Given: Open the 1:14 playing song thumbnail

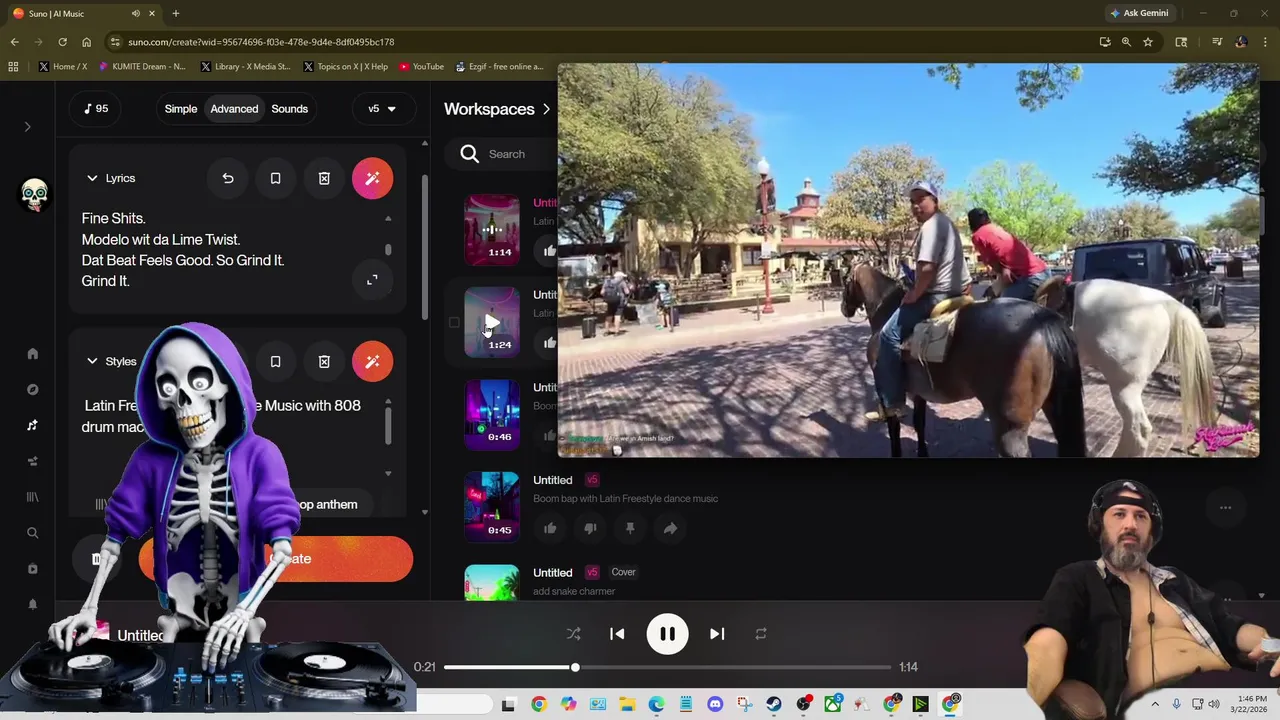Looking at the screenshot, I should pos(492,229).
